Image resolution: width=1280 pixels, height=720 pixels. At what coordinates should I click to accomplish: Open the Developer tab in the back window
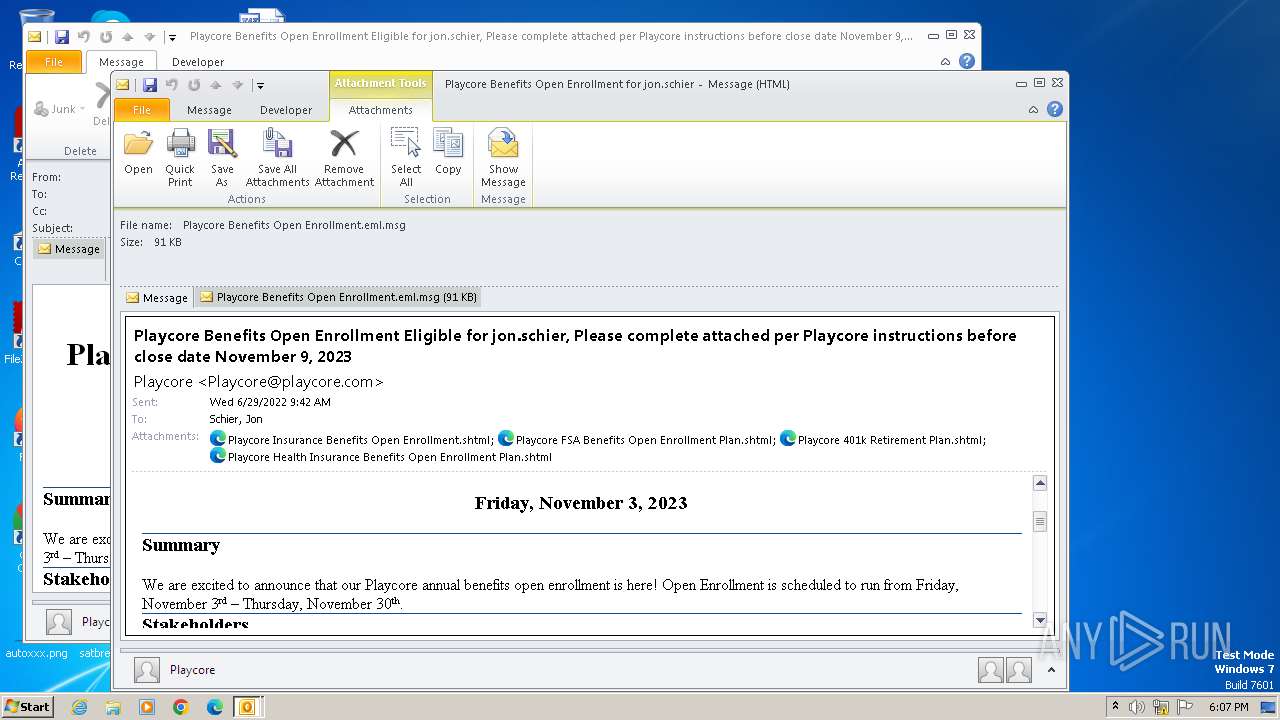[x=198, y=62]
